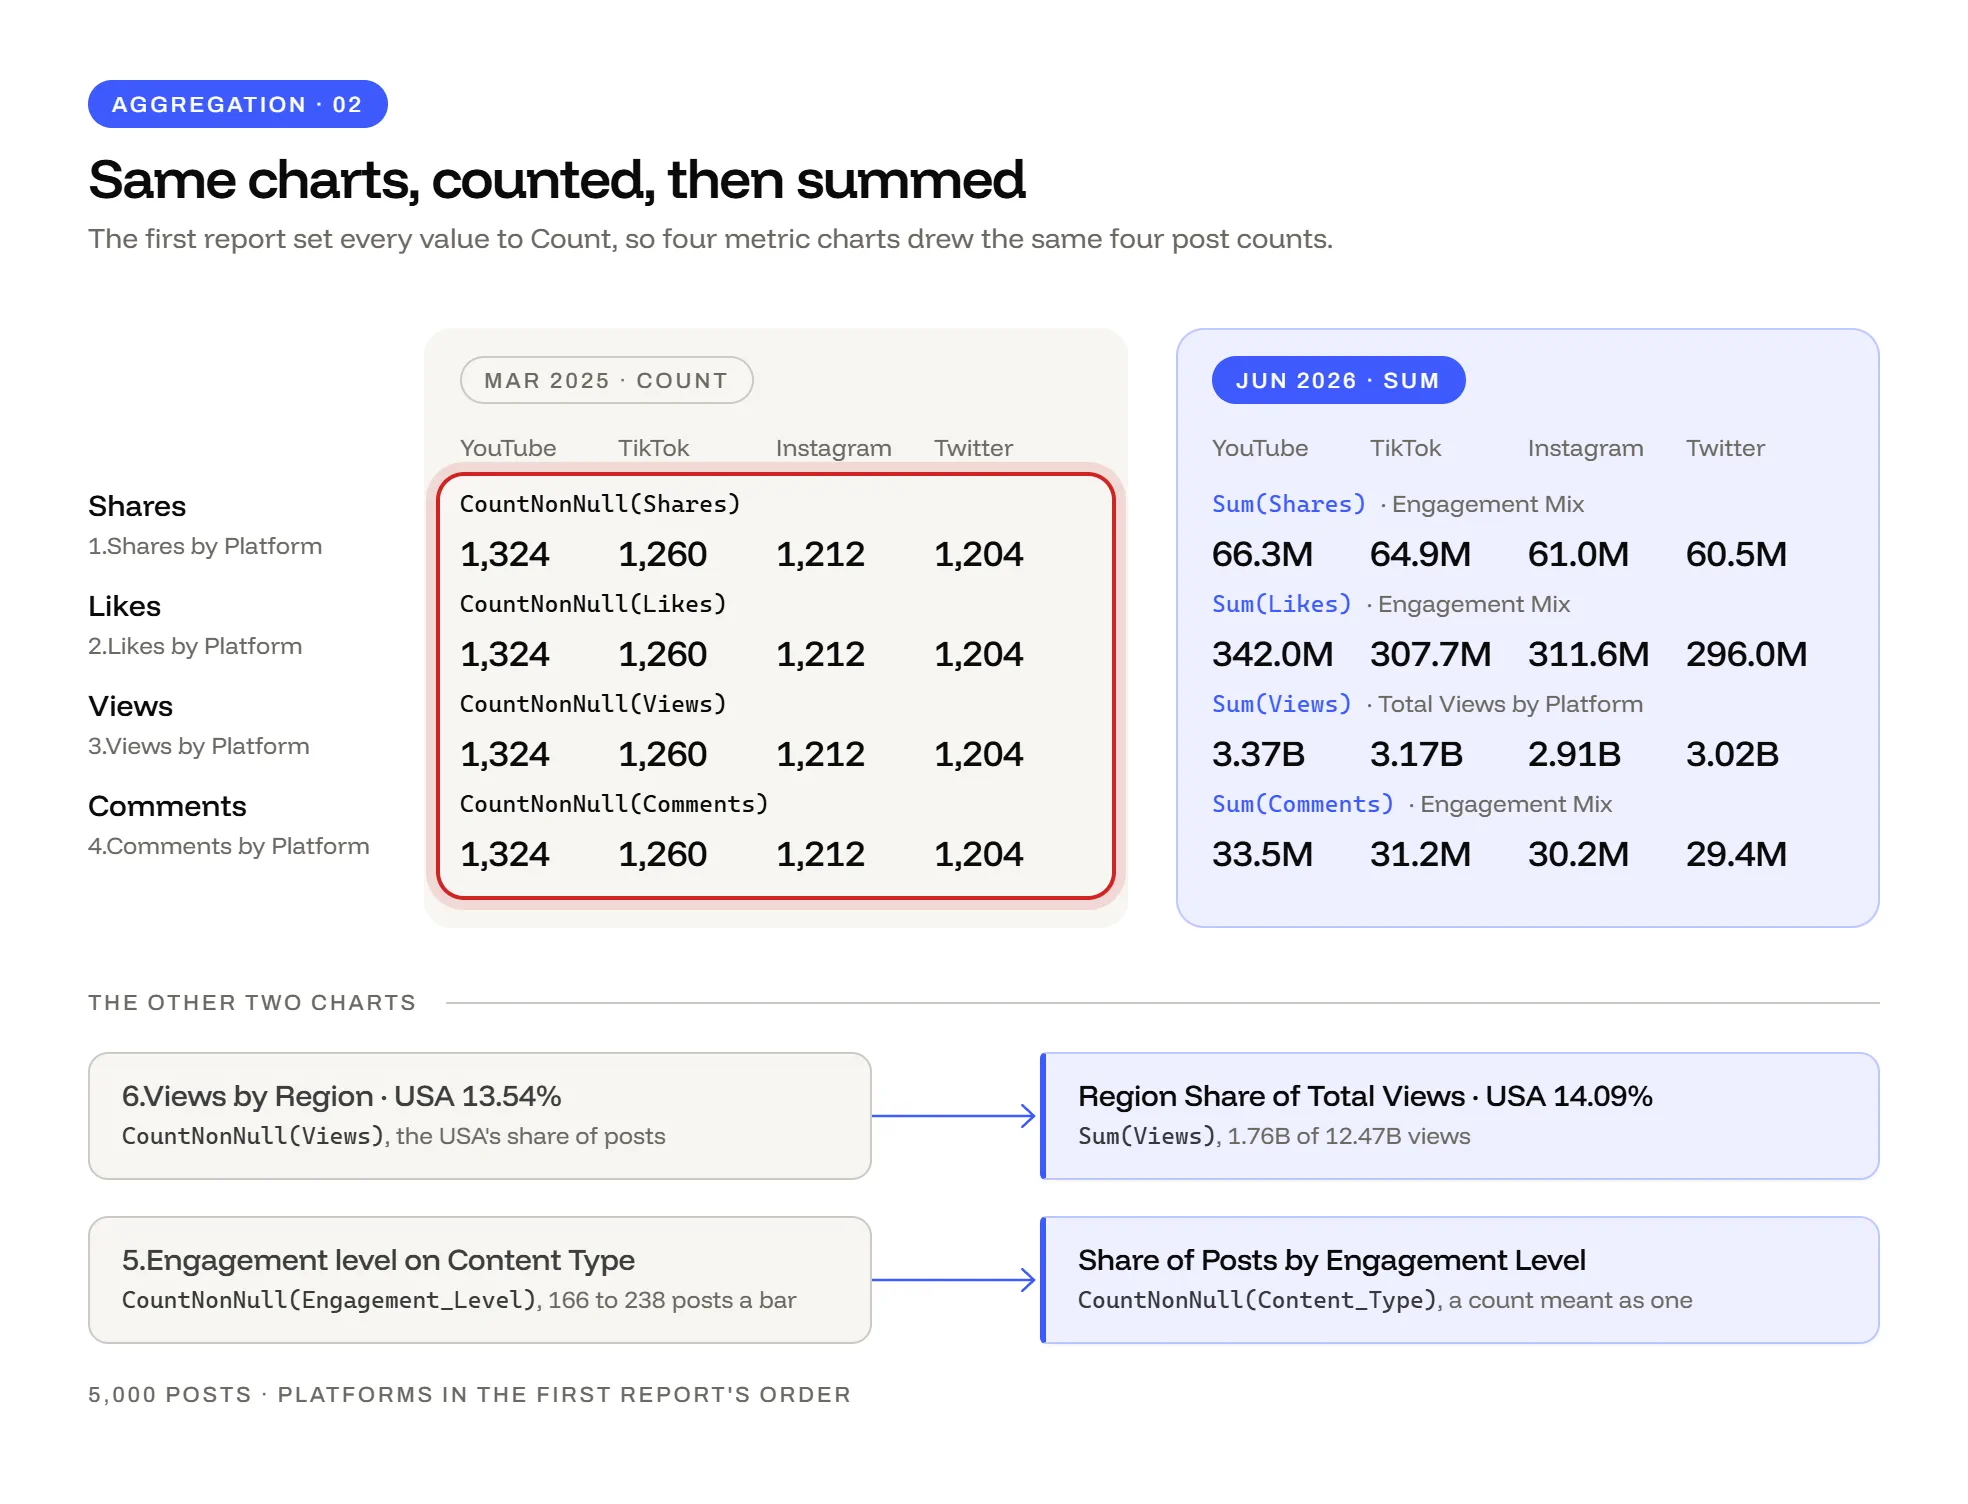Open 'Region Share of Total Views · USA 14.09%' card title
The height and width of the screenshot is (1504, 1968).
[1366, 1096]
